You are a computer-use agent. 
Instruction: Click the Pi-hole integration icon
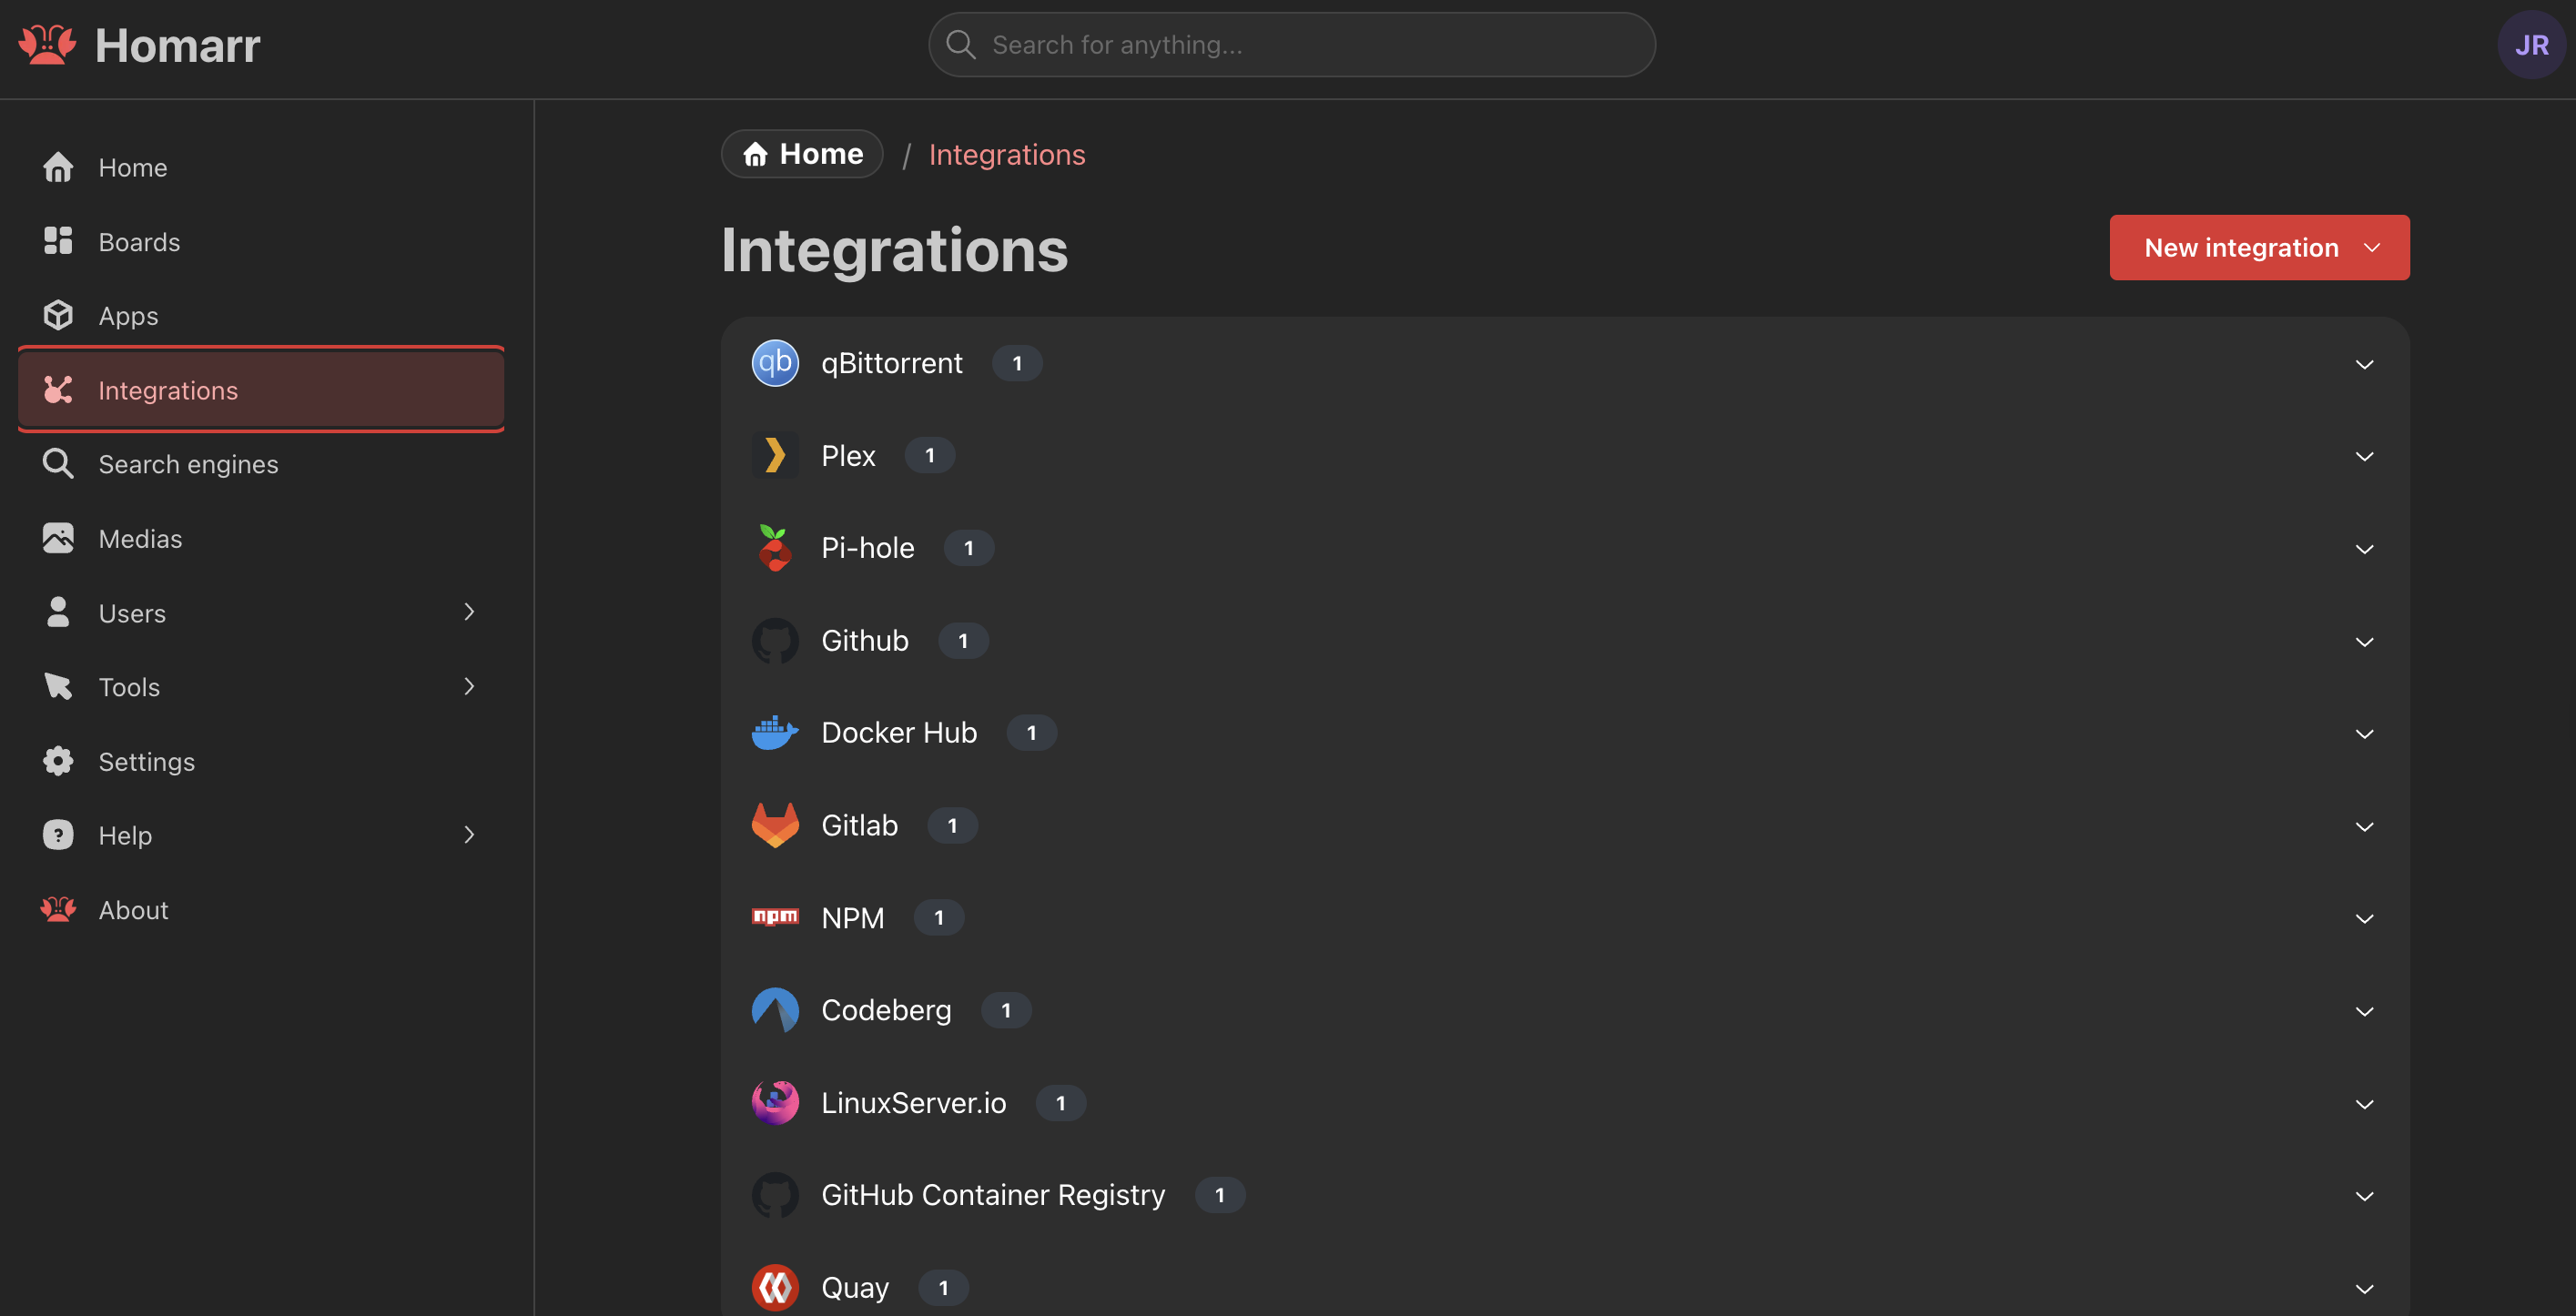(x=775, y=547)
